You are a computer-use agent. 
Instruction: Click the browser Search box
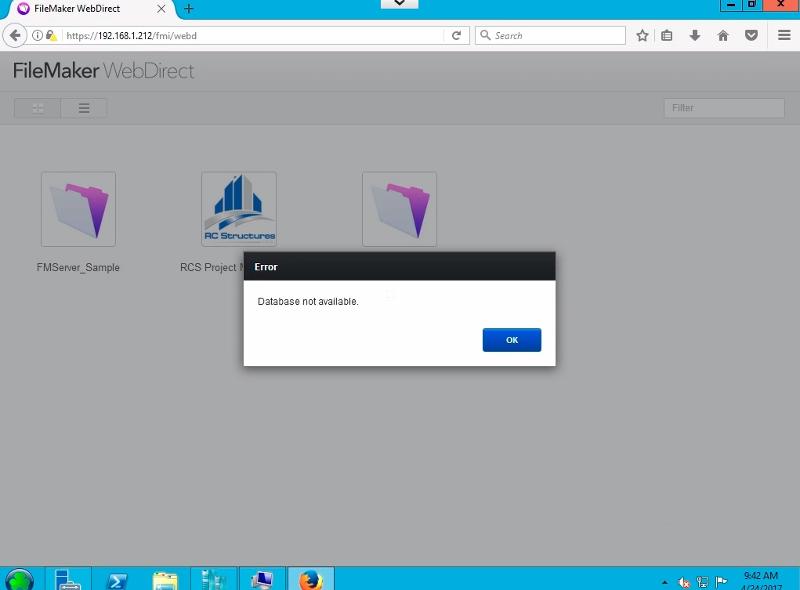pos(550,36)
